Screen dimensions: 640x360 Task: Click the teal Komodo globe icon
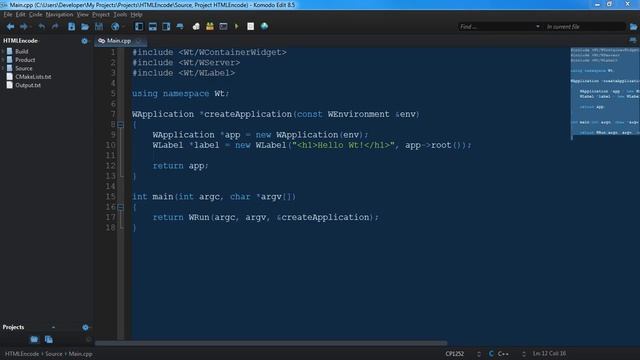pyautogui.click(x=264, y=26)
